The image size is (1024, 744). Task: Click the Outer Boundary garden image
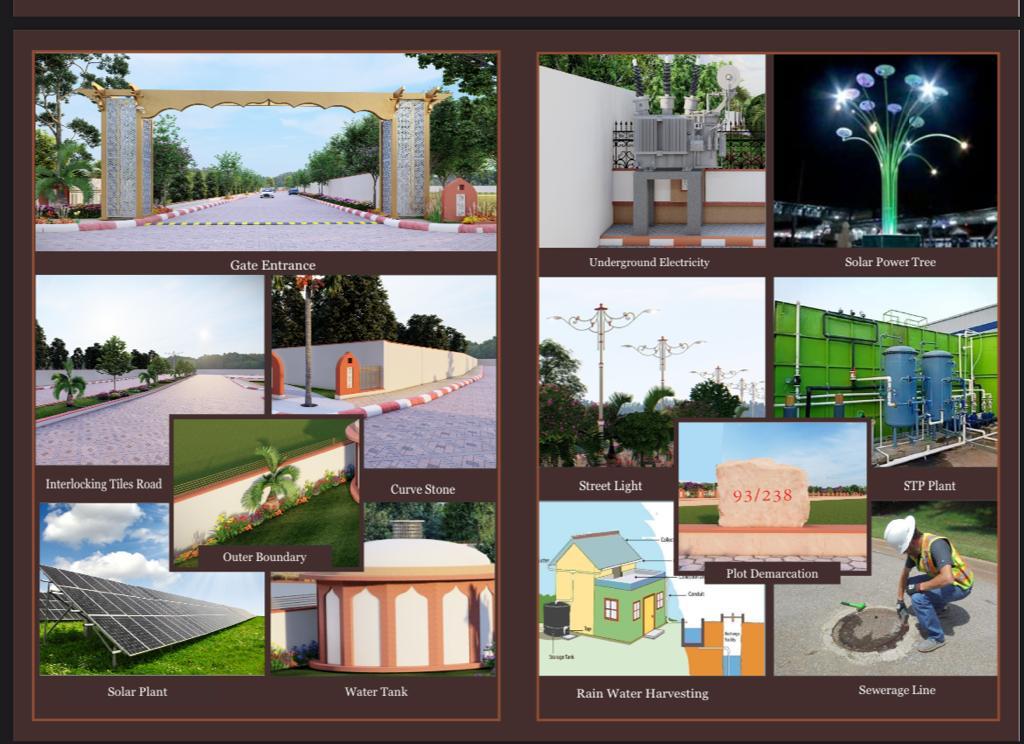[x=264, y=480]
